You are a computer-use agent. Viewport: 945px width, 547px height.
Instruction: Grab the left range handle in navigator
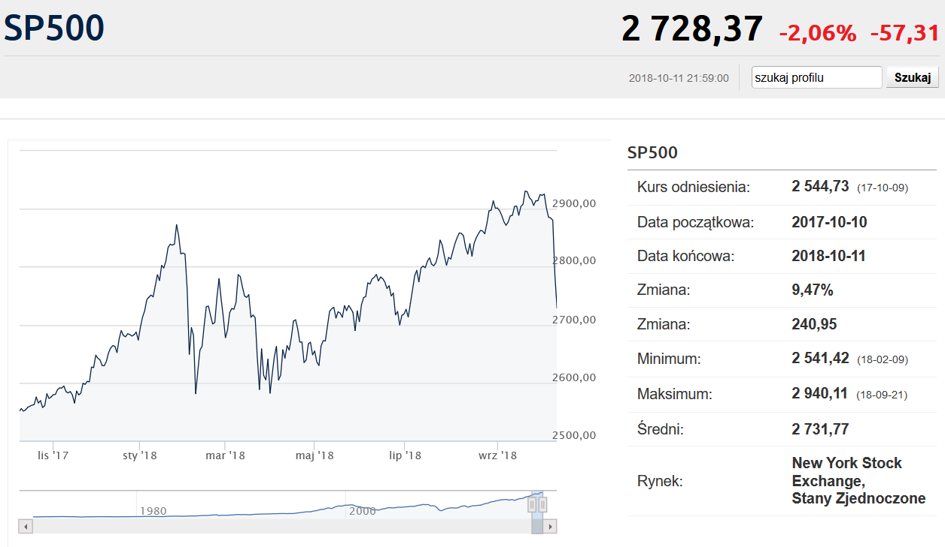pos(532,504)
